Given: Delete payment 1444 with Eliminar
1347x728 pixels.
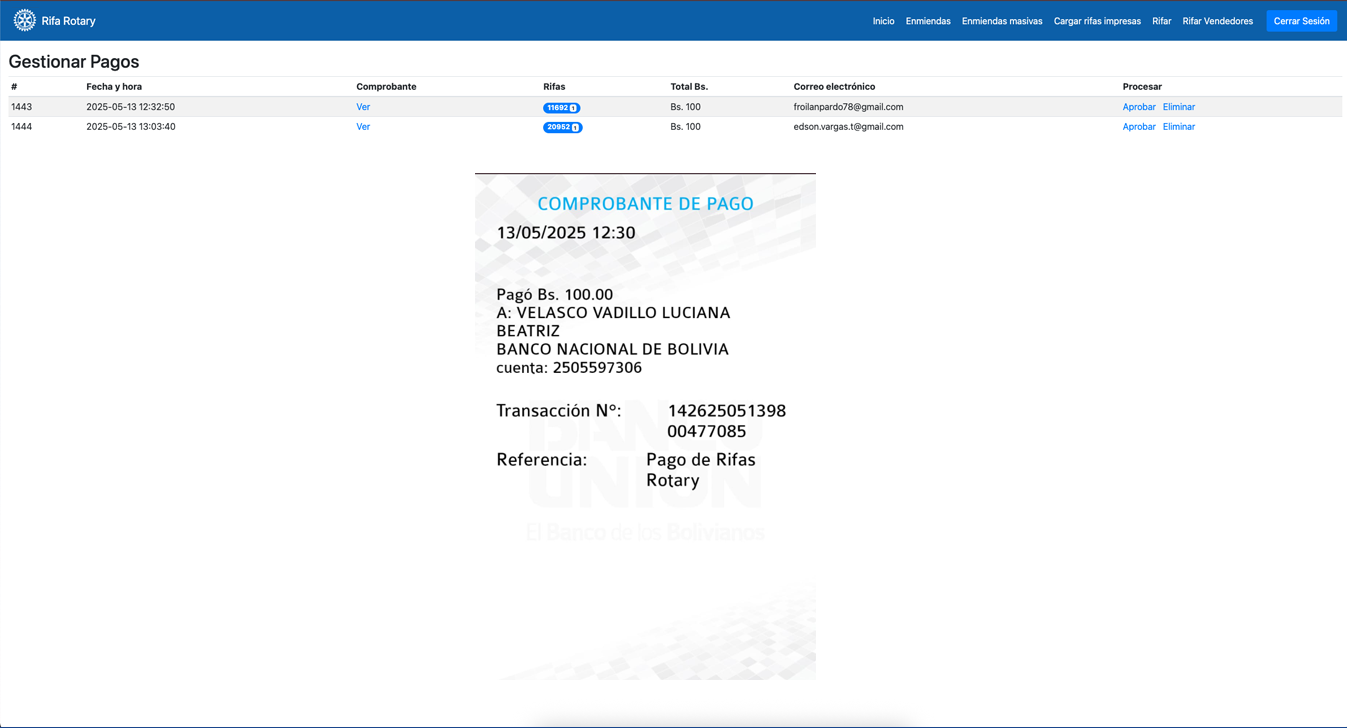Looking at the screenshot, I should [1178, 127].
